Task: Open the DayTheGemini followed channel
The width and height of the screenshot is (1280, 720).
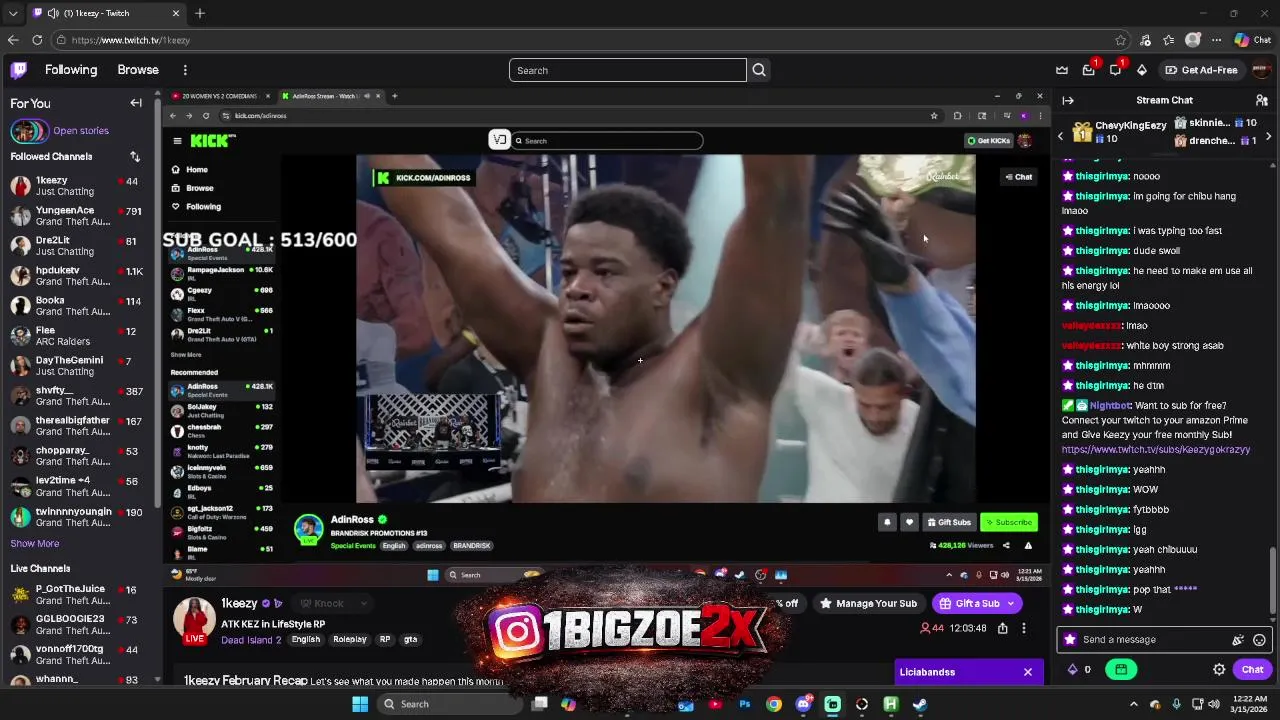Action: [78, 366]
